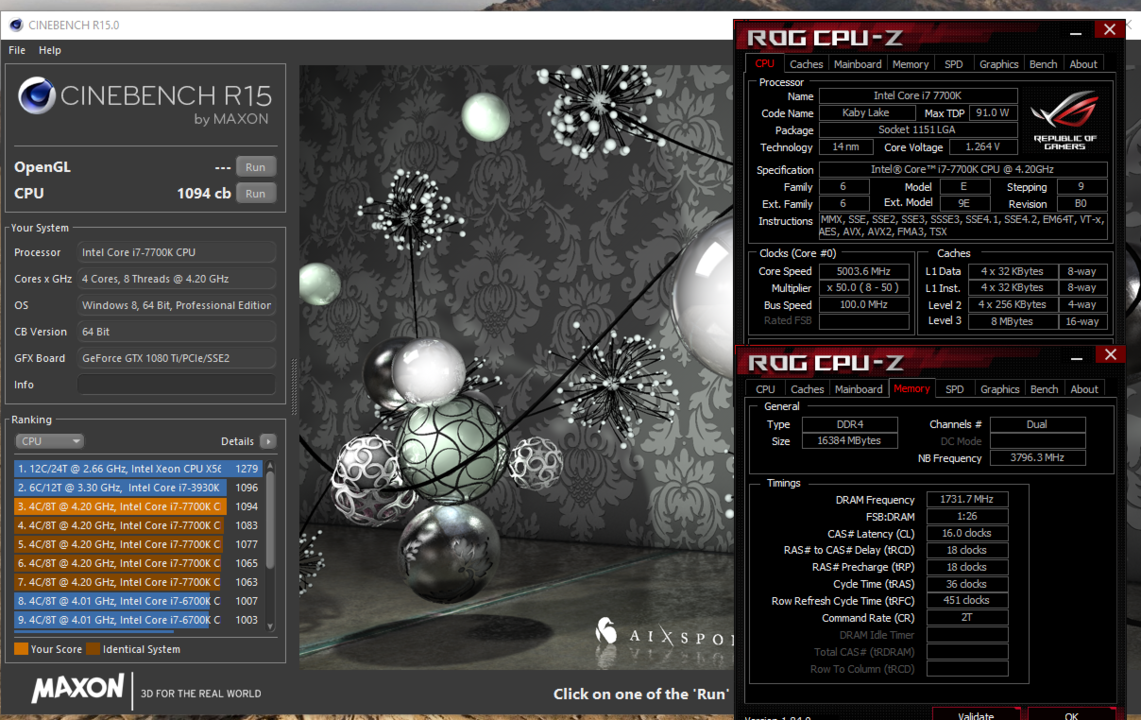This screenshot has height=720, width=1141.
Task: Open About tab in upper CPU-Z
Action: click(x=1083, y=64)
